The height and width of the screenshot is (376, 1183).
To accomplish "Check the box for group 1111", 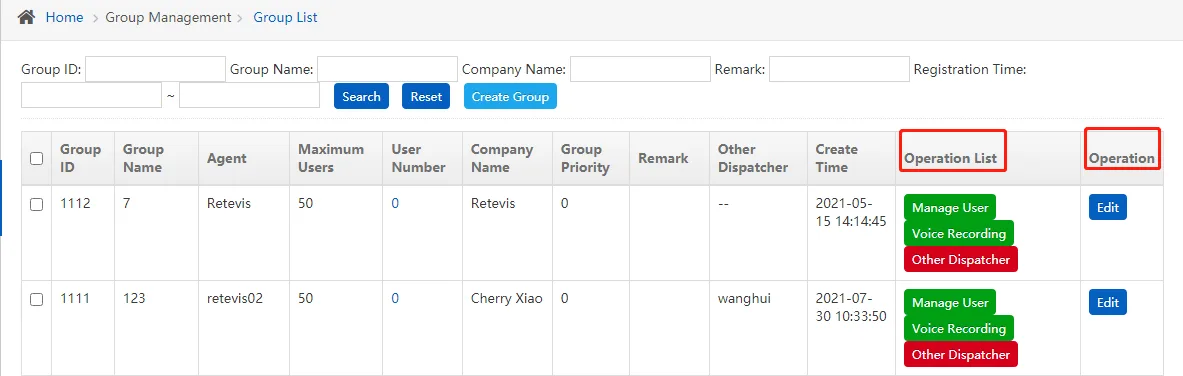I will point(36,300).
